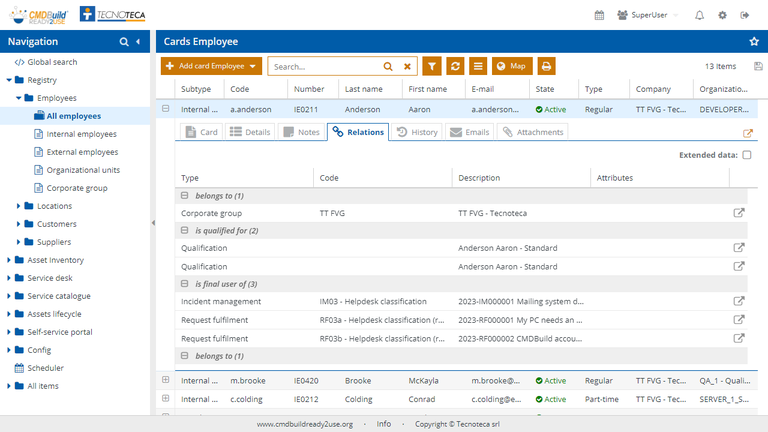The image size is (768, 432).
Task: Collapse the 'is final user of (3)' group
Action: click(185, 284)
